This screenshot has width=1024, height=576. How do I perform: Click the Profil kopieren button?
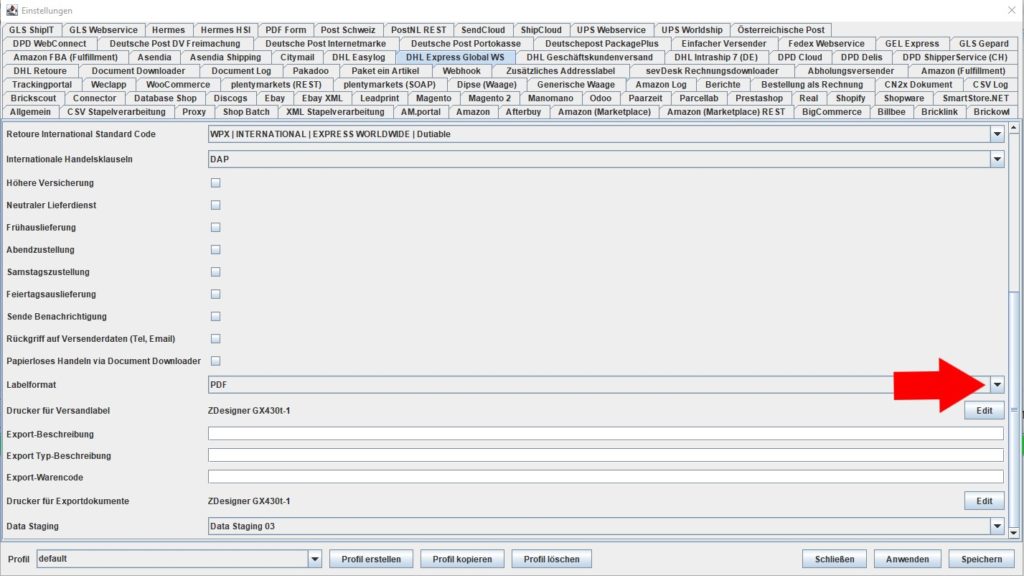point(462,559)
